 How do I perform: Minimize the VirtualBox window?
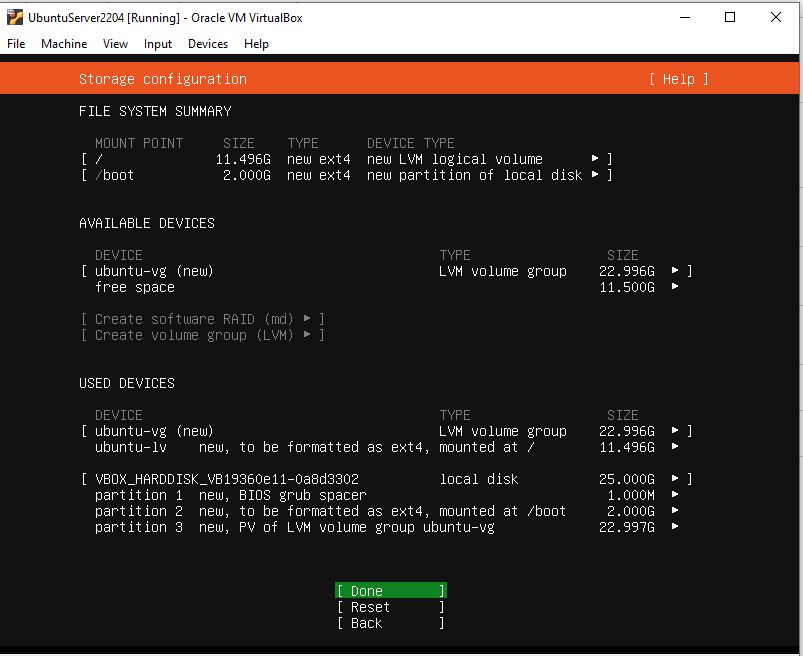coord(685,17)
